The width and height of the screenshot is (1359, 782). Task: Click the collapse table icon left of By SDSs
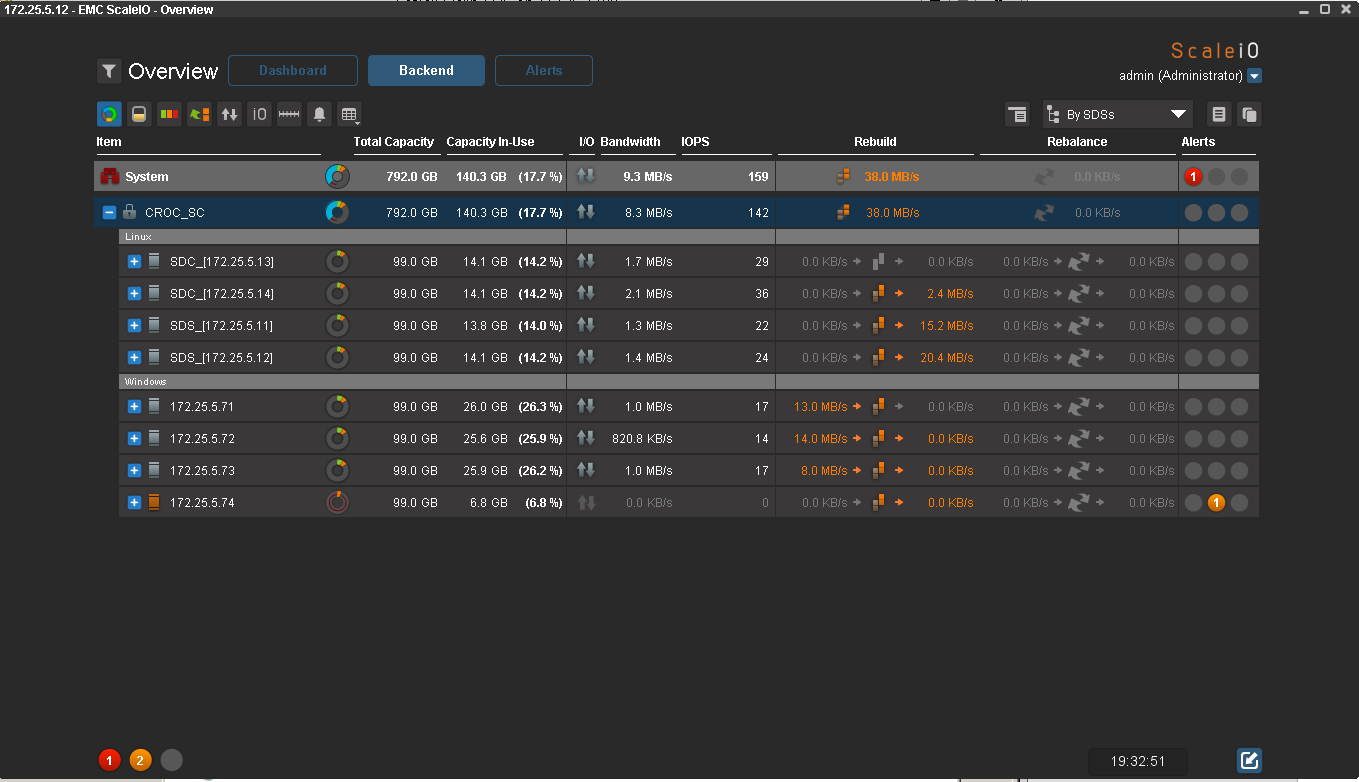click(x=1017, y=114)
